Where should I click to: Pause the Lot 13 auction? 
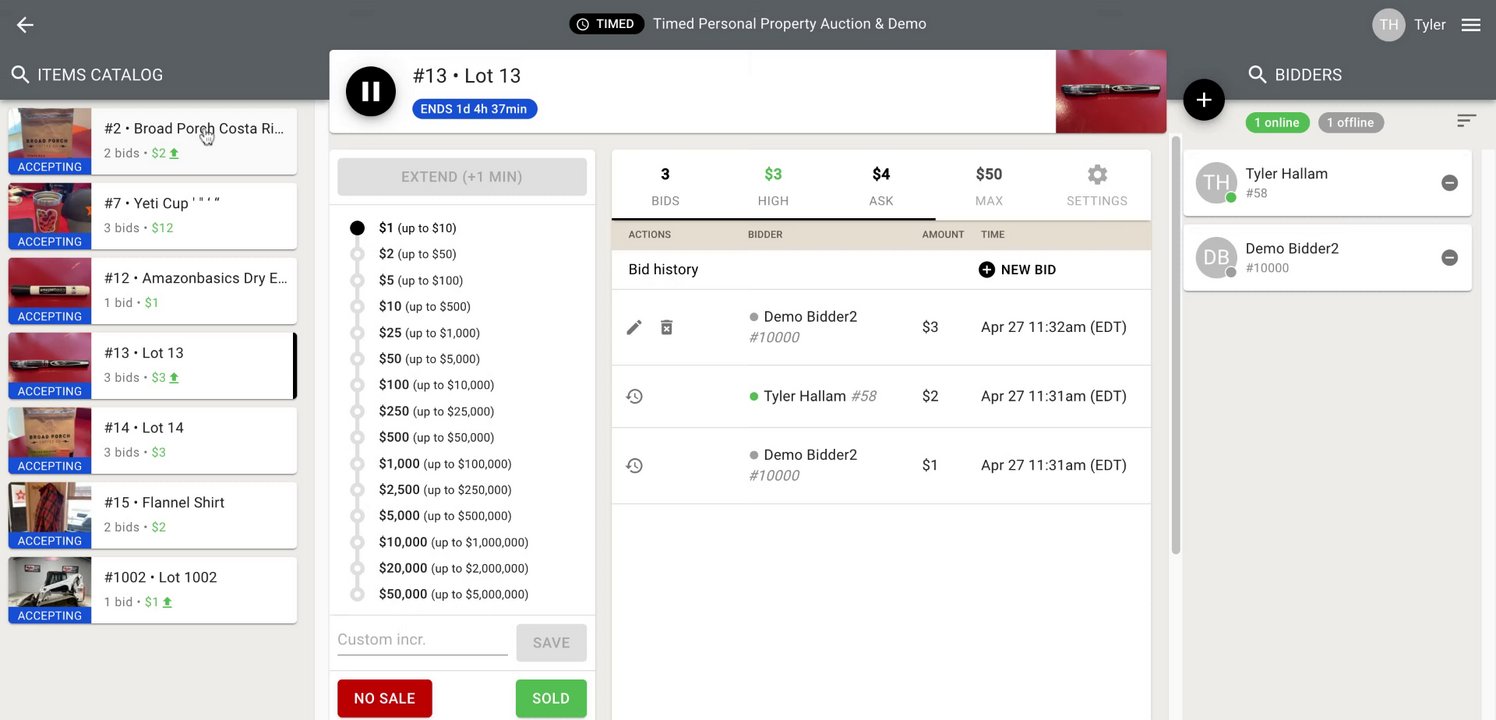(x=371, y=91)
